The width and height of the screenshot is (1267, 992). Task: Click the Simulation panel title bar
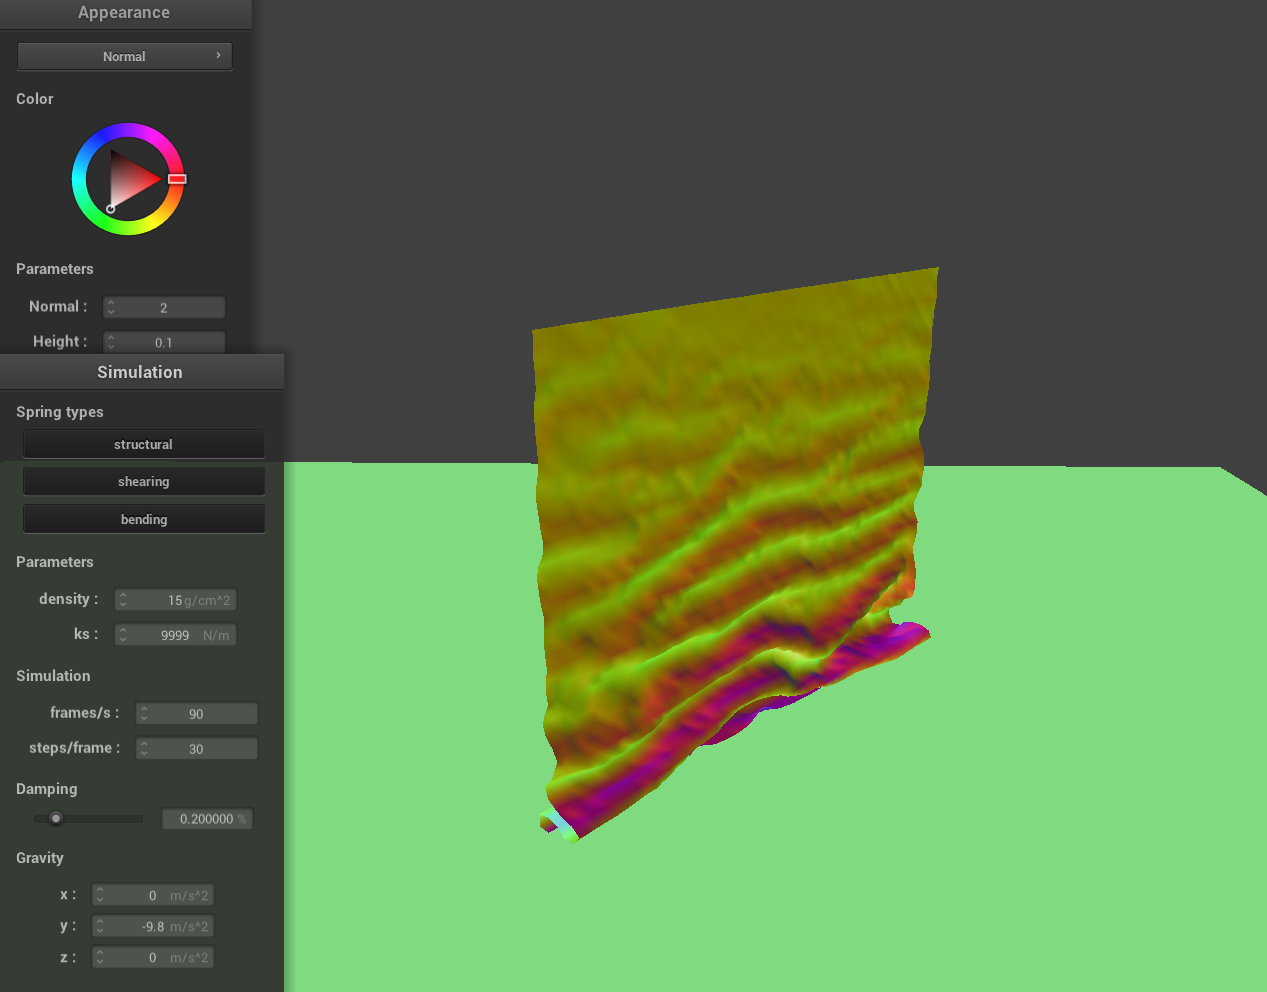[x=140, y=372]
